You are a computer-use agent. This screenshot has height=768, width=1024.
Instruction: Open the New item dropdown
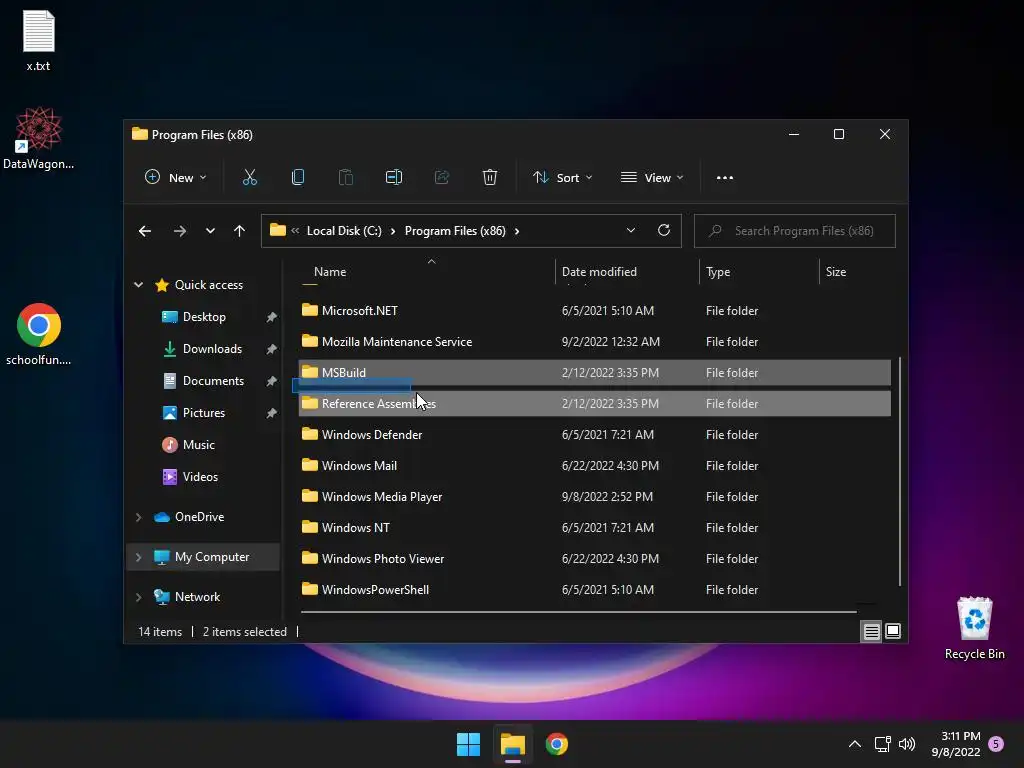click(176, 178)
